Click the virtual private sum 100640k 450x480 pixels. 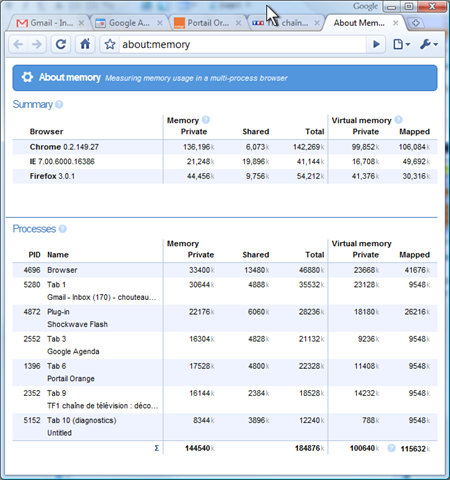tap(364, 448)
